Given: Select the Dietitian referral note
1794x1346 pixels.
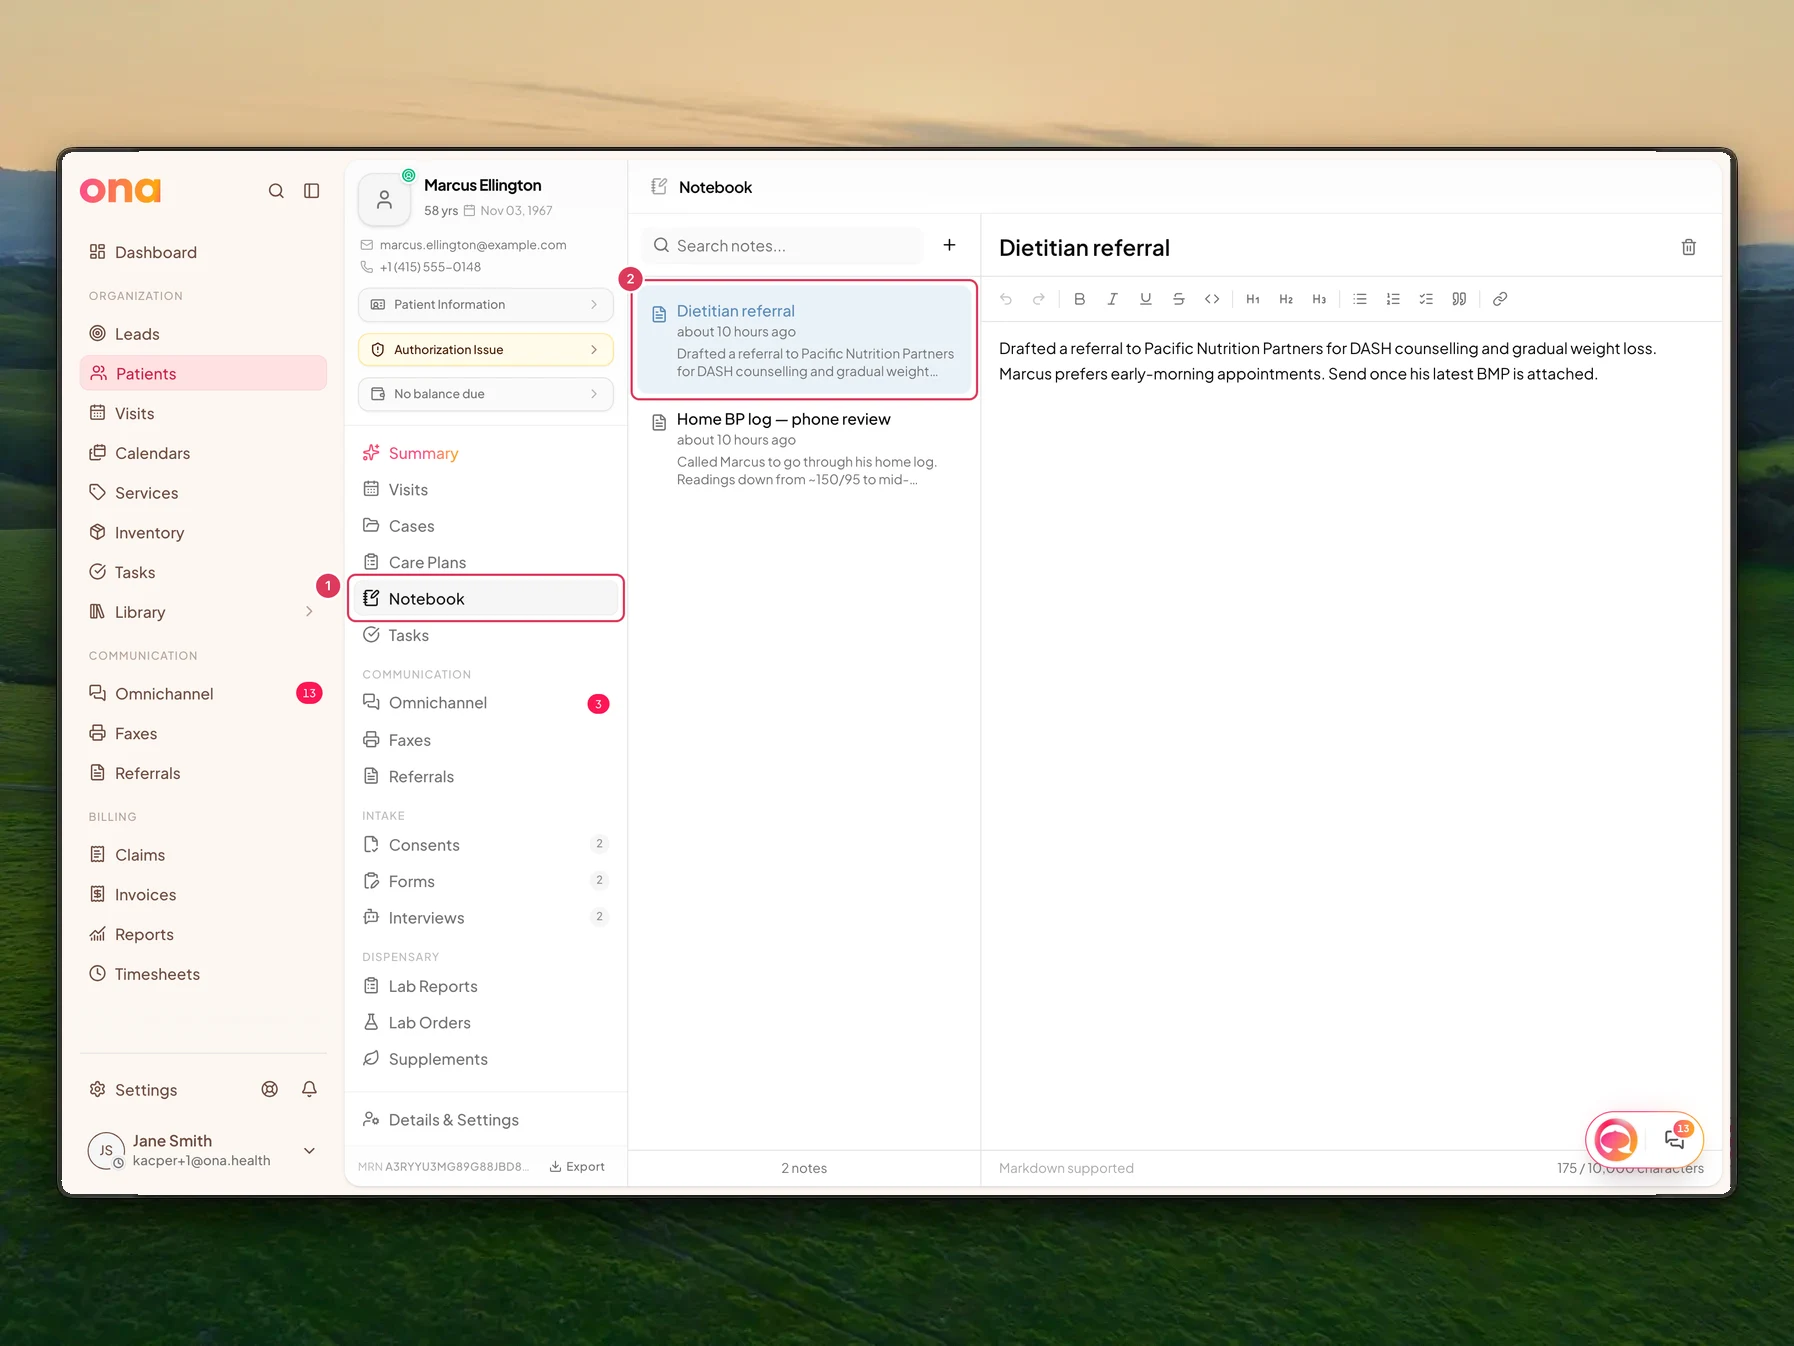Looking at the screenshot, I should [x=804, y=340].
